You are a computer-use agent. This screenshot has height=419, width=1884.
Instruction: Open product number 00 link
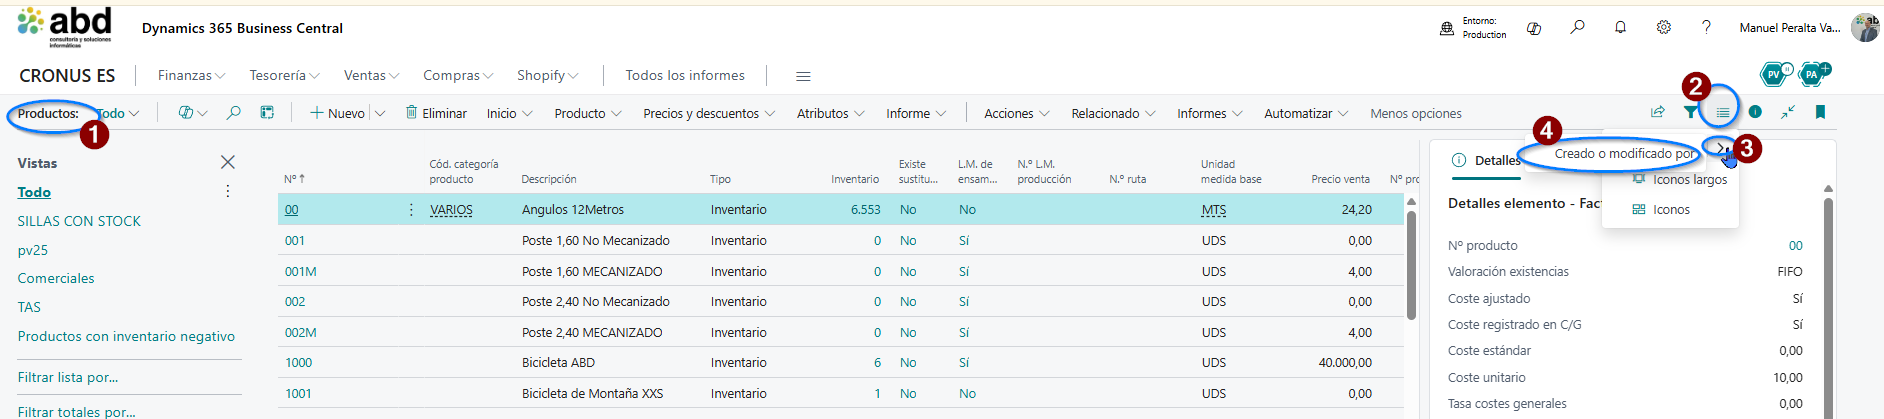292,209
